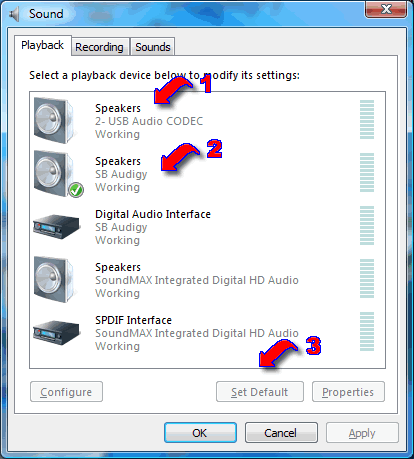
Task: Click the Cancel button
Action: click(281, 433)
